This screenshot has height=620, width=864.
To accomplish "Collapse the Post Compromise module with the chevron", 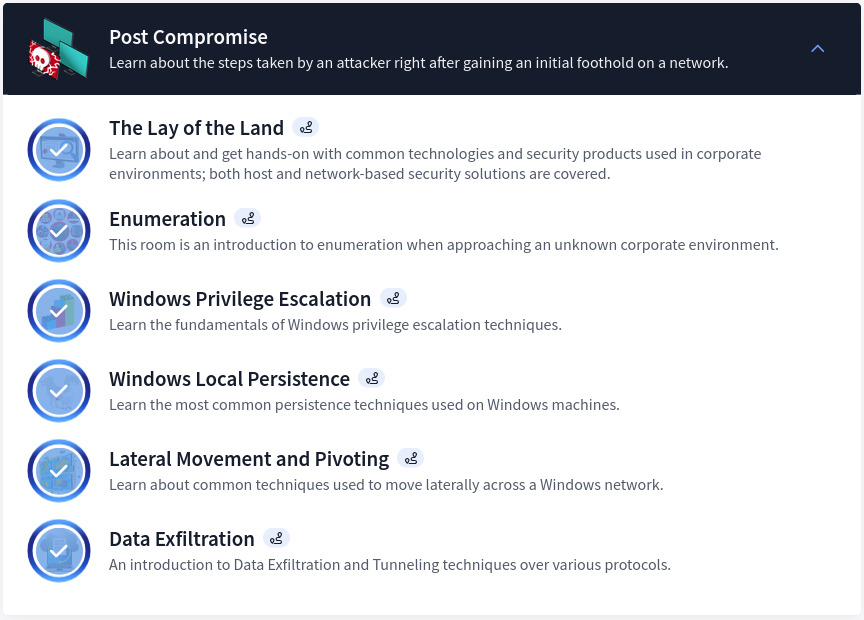I will 818,48.
